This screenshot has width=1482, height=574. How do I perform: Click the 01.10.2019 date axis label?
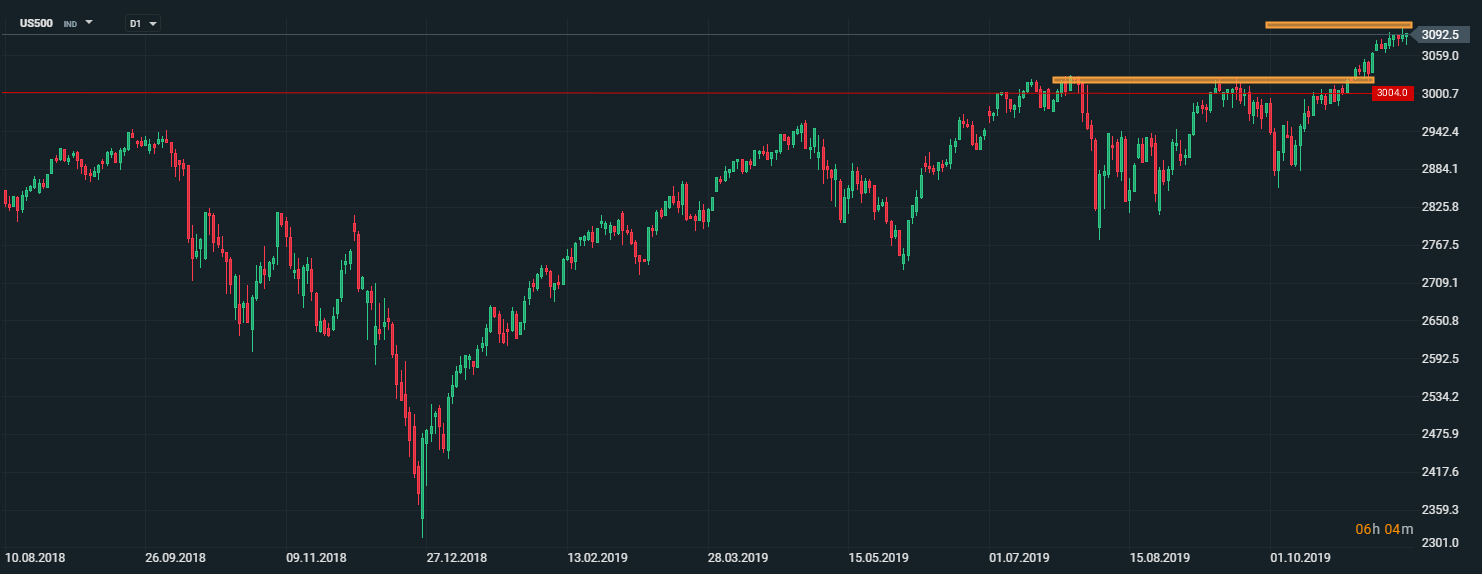pos(1300,557)
